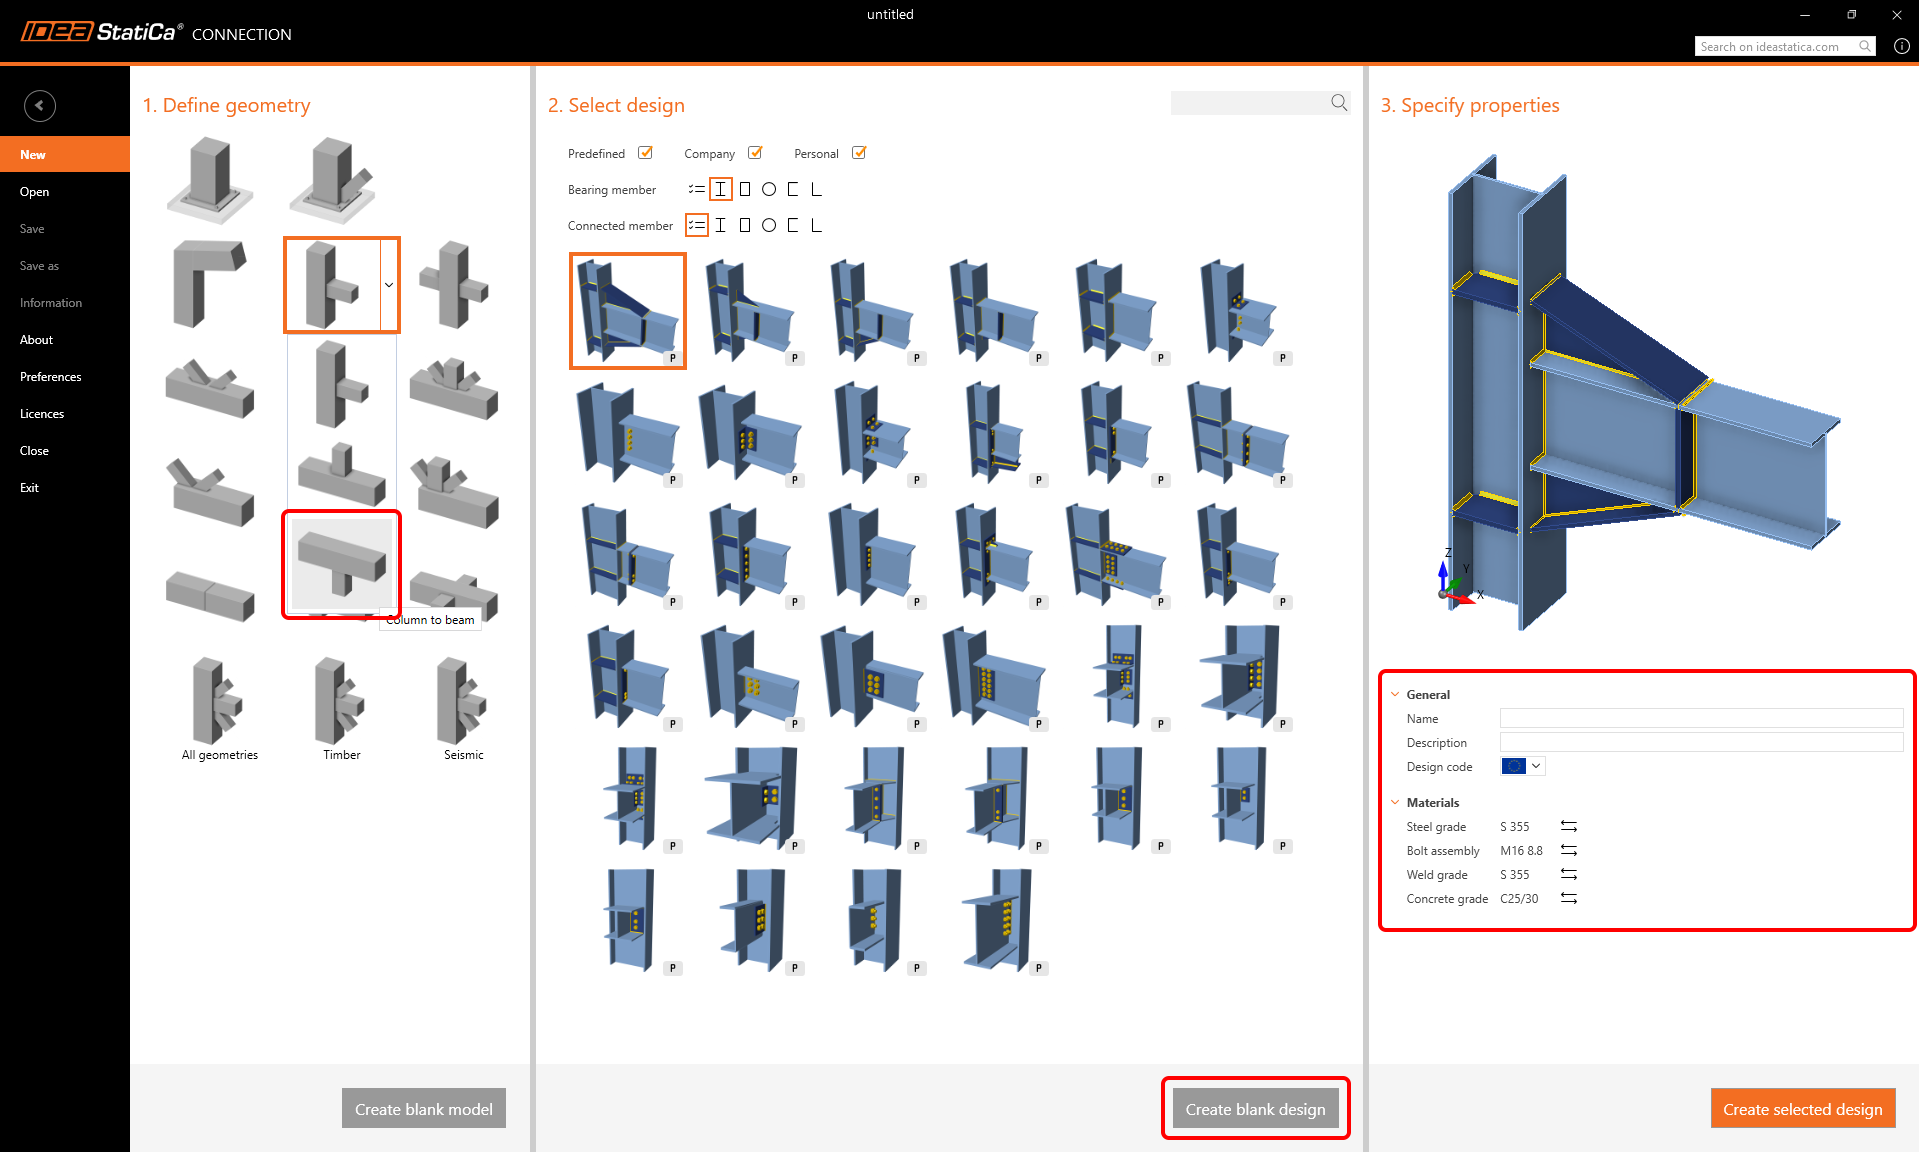The height and width of the screenshot is (1152, 1919).
Task: Collapse the Materials section
Action: (x=1395, y=802)
